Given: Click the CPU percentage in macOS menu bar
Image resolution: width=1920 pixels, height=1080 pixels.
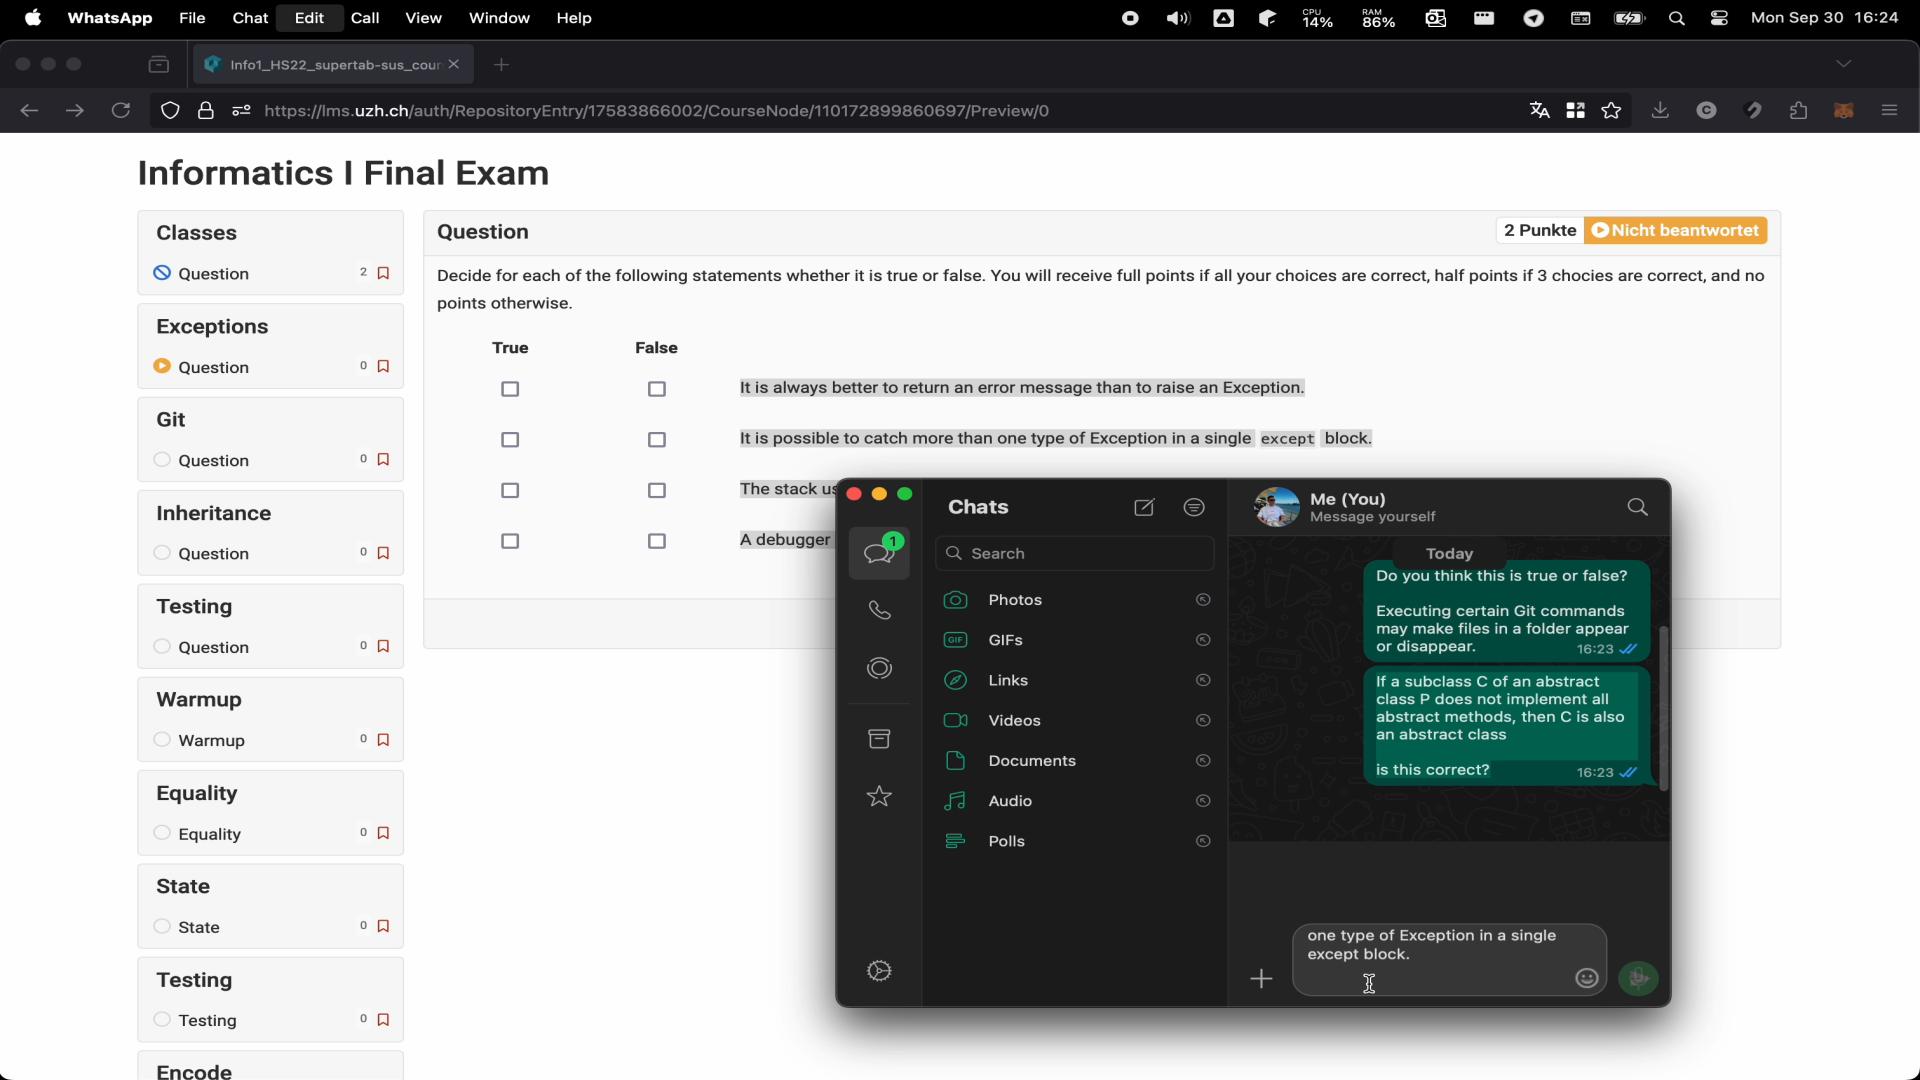Looking at the screenshot, I should [x=1313, y=17].
